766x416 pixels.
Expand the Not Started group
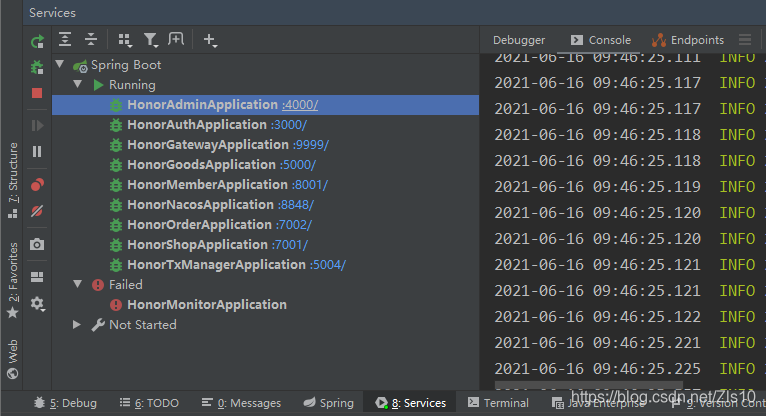pos(77,324)
